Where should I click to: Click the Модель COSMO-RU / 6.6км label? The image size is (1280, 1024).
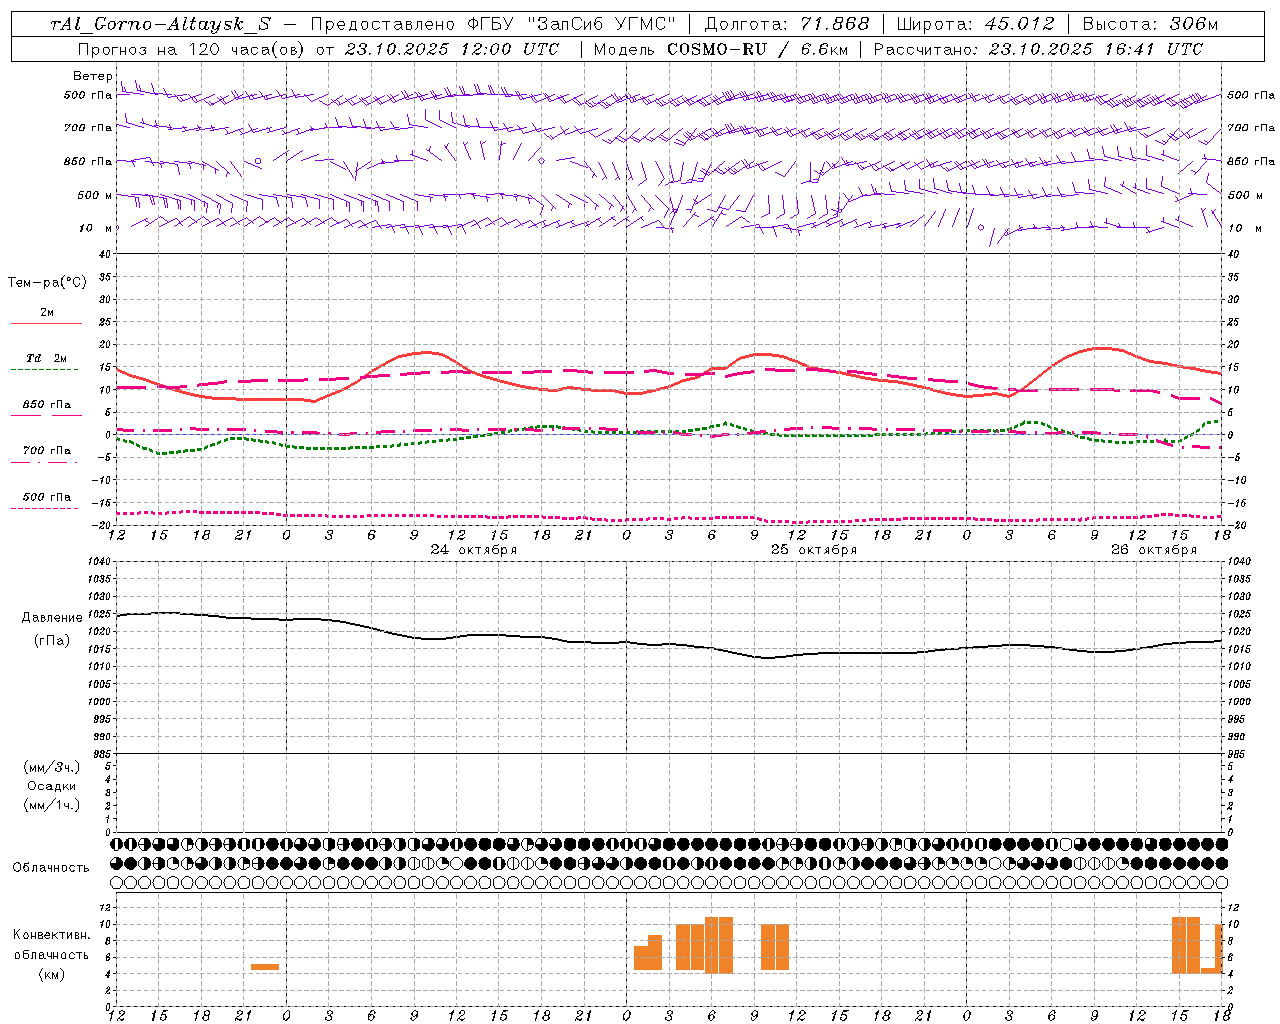[721, 49]
